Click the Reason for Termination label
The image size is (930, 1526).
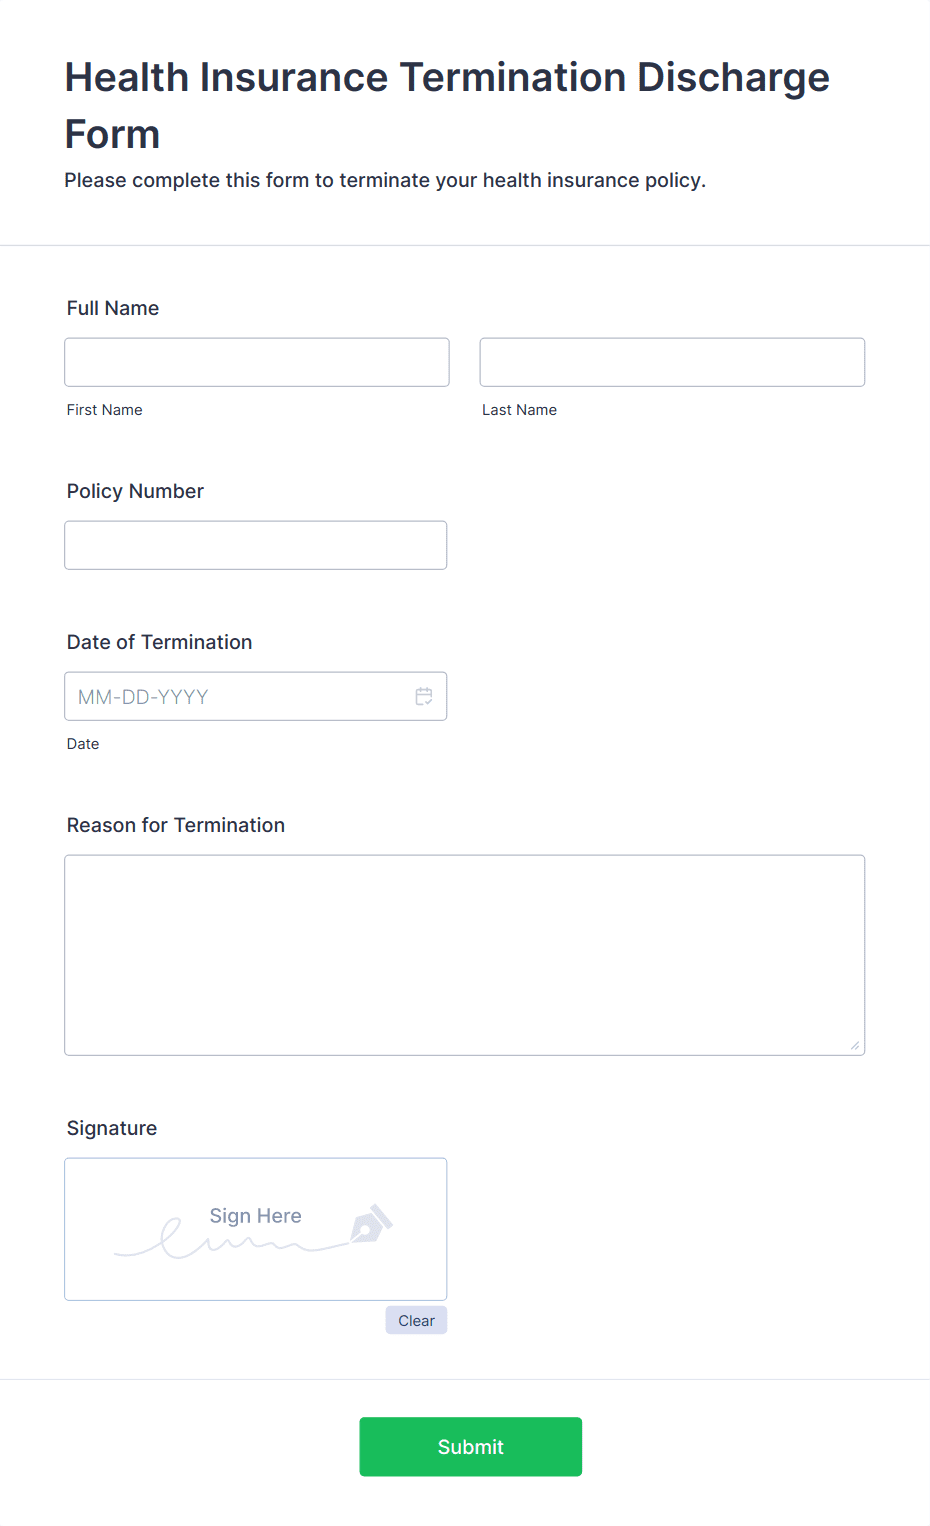click(176, 825)
